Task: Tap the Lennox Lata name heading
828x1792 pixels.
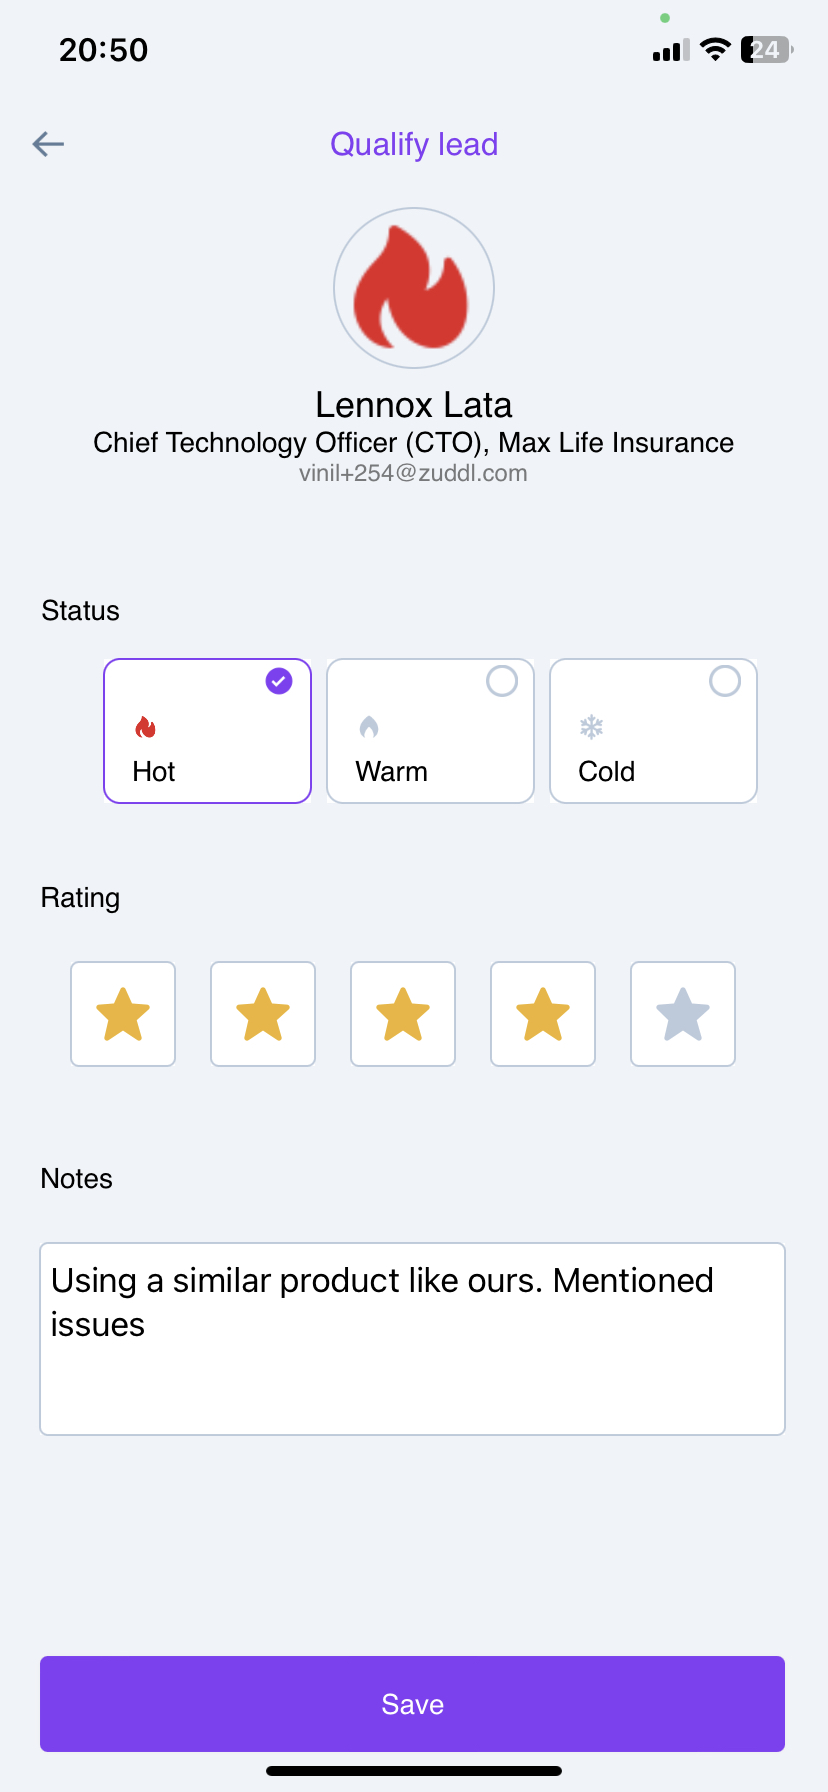Action: (414, 405)
